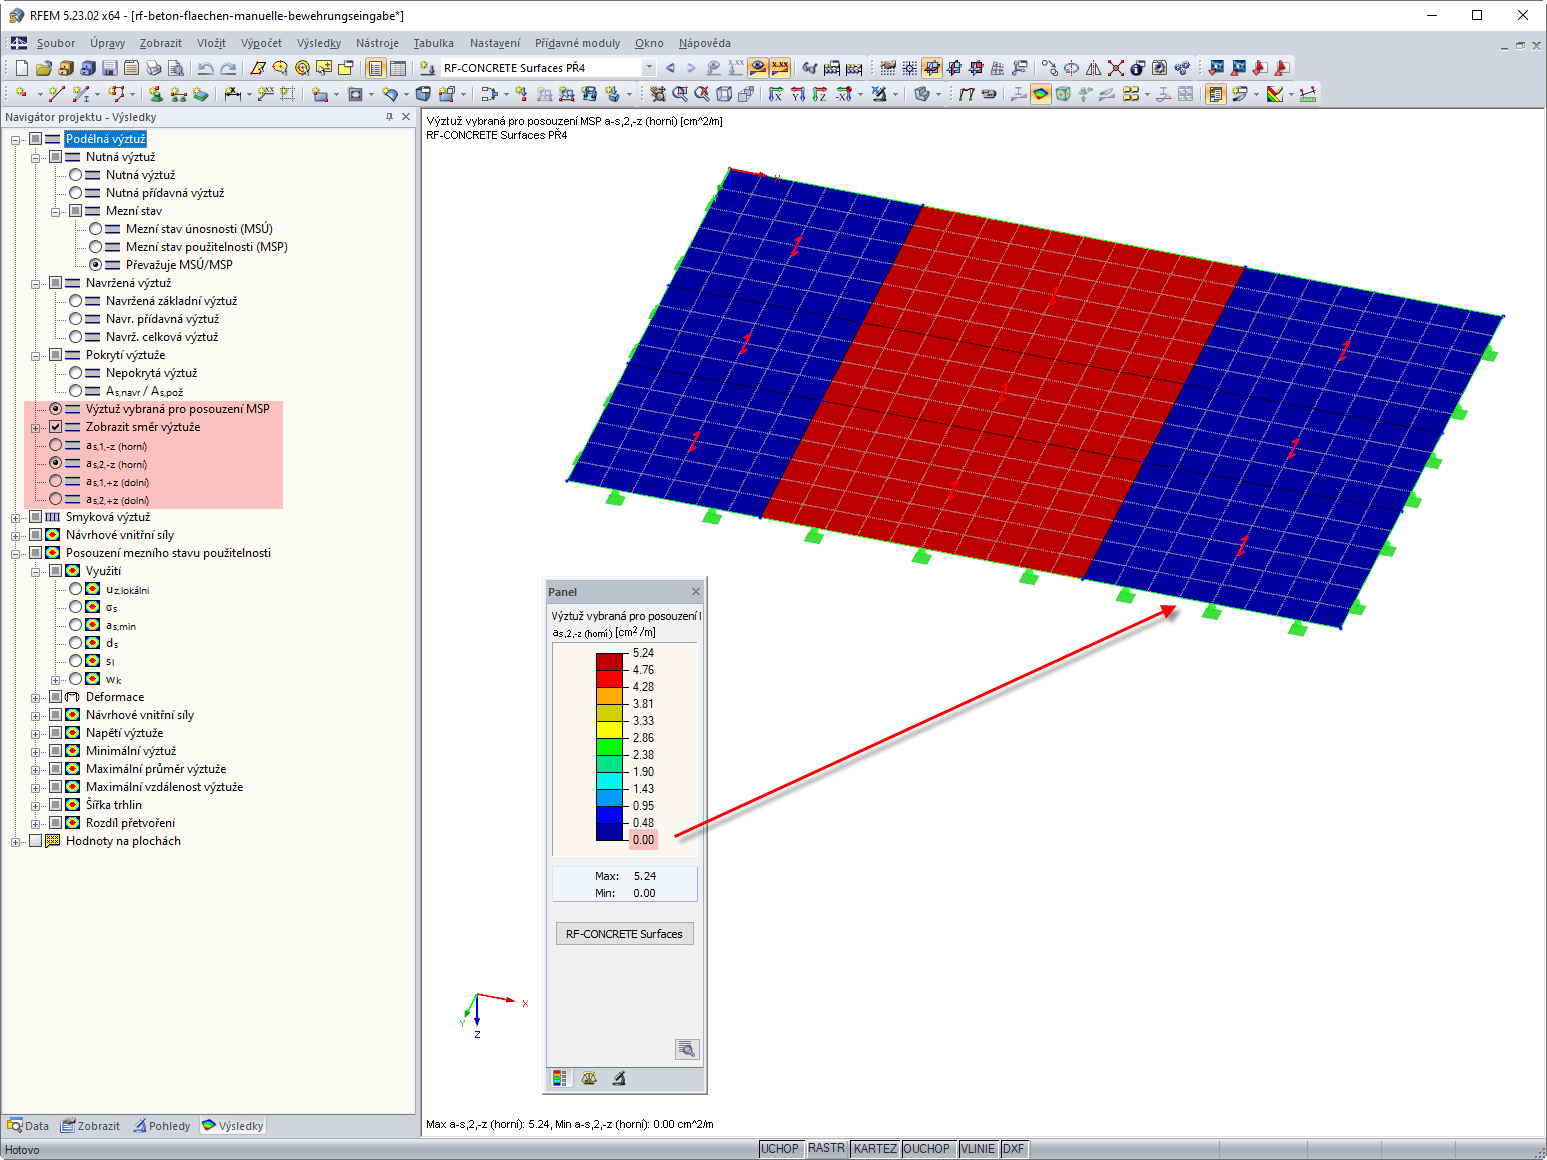Toggle show results eye icon
Viewport: 1547px width, 1160px height.
tap(758, 68)
